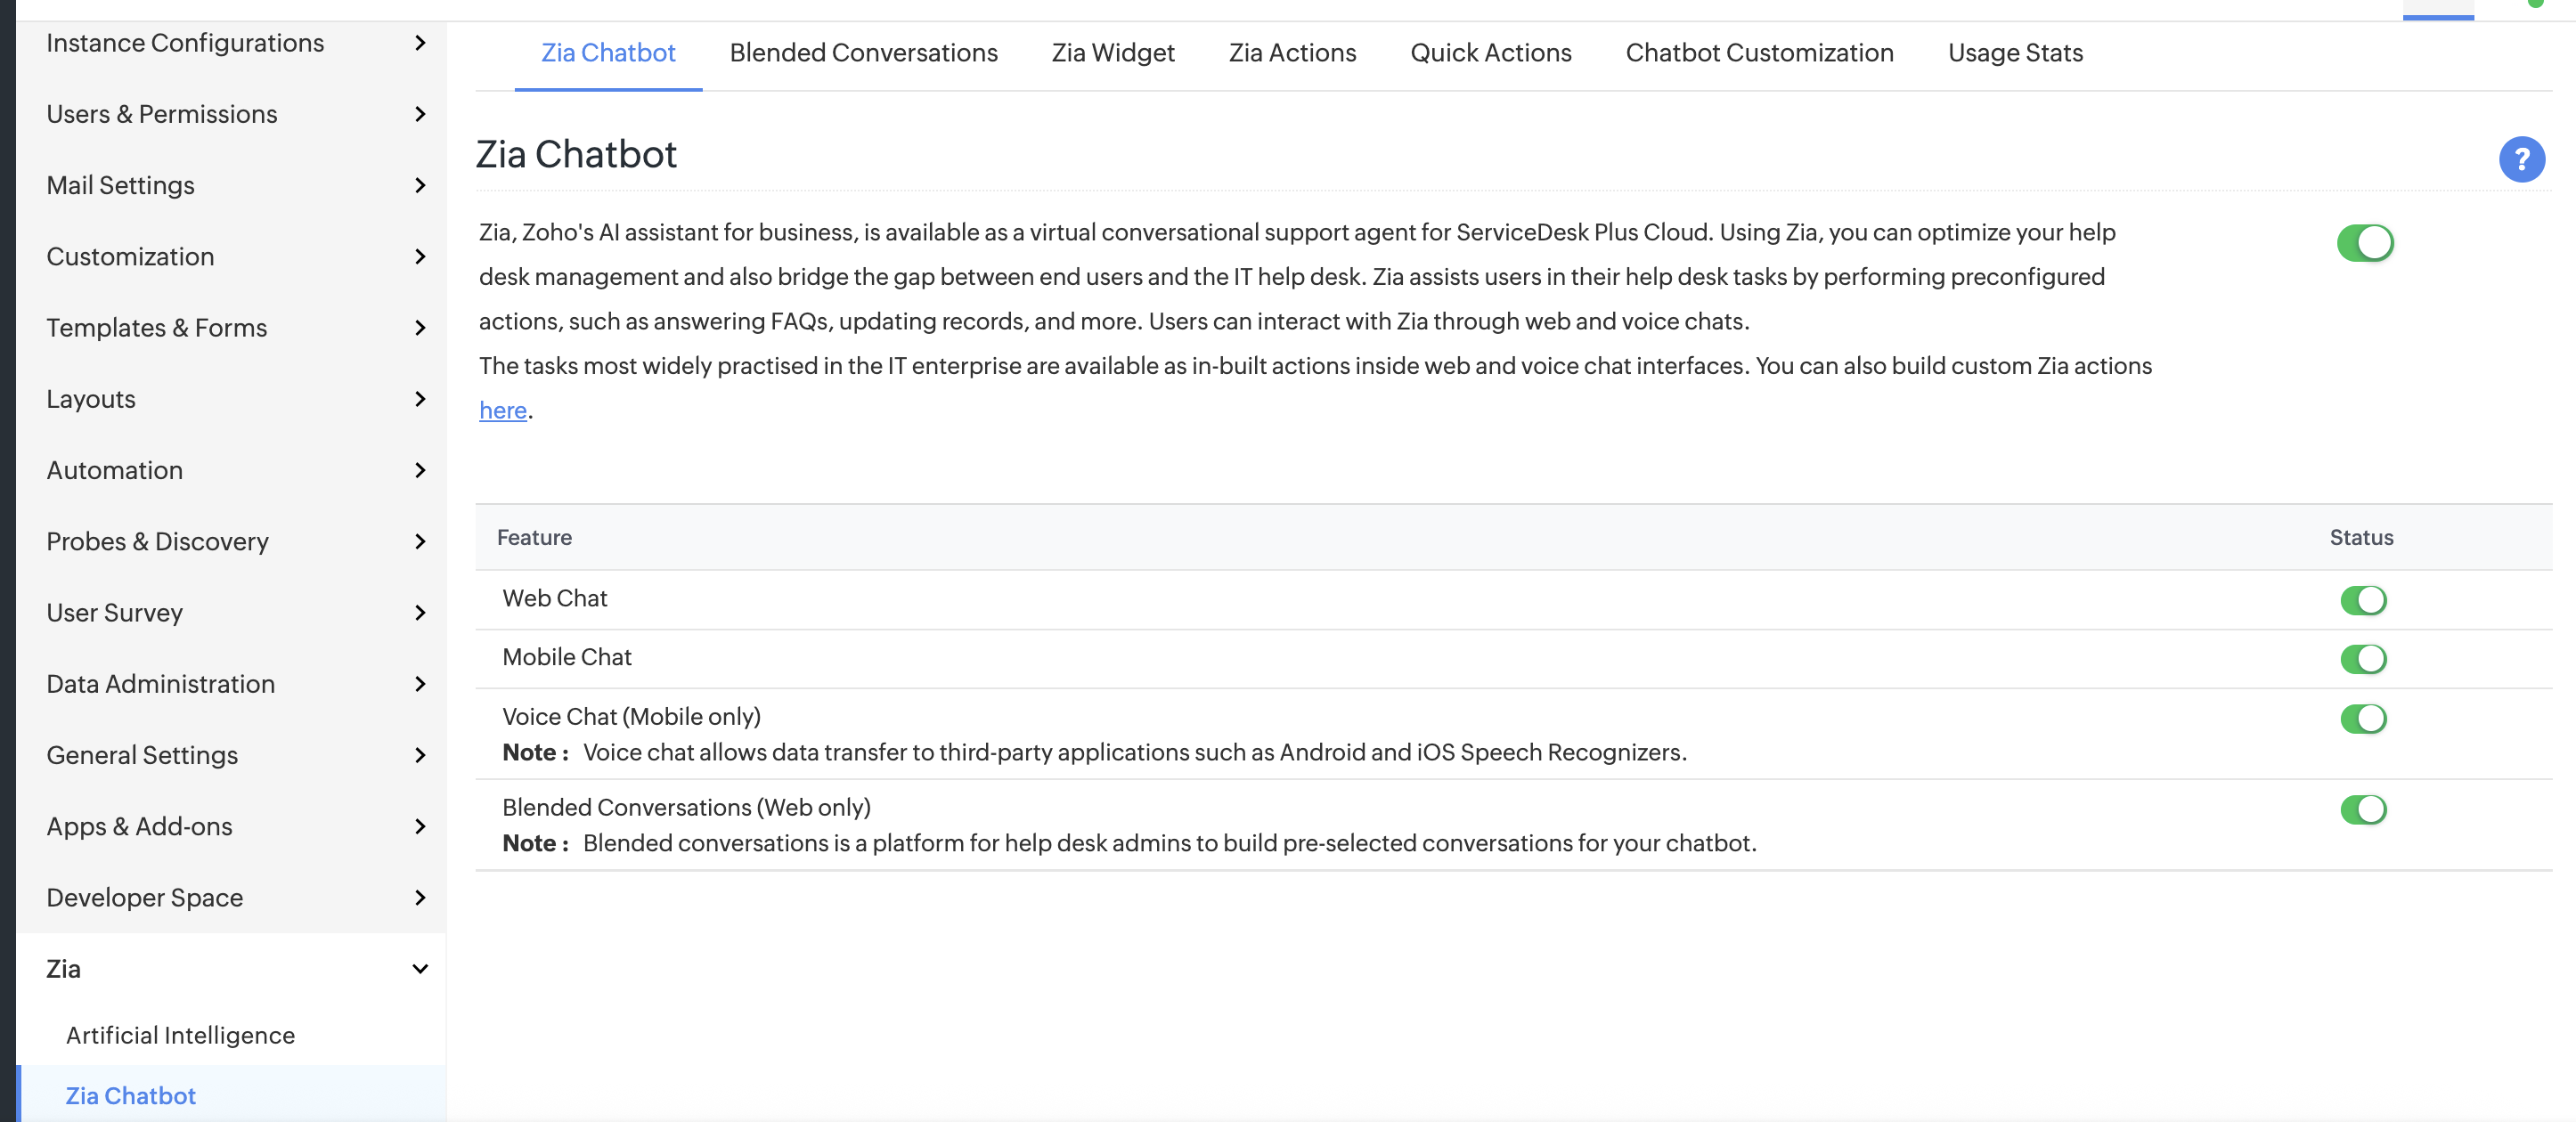This screenshot has height=1122, width=2576.
Task: Switch off Blended Conversations (Web only) toggle
Action: click(x=2362, y=809)
